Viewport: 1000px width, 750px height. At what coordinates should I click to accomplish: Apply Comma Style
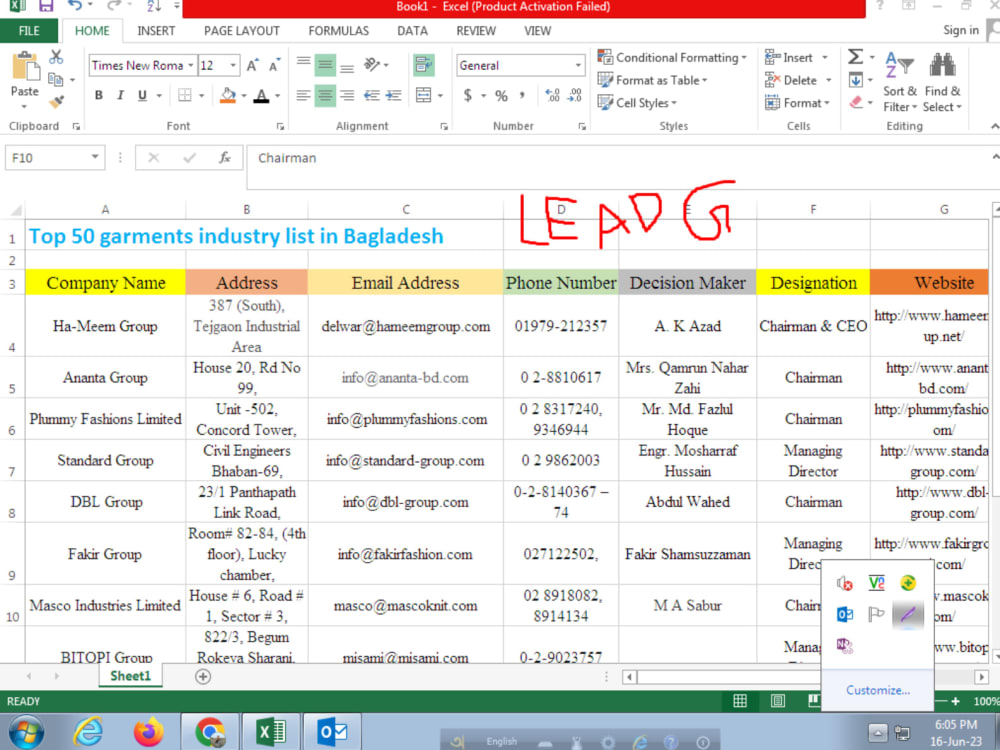pos(522,95)
